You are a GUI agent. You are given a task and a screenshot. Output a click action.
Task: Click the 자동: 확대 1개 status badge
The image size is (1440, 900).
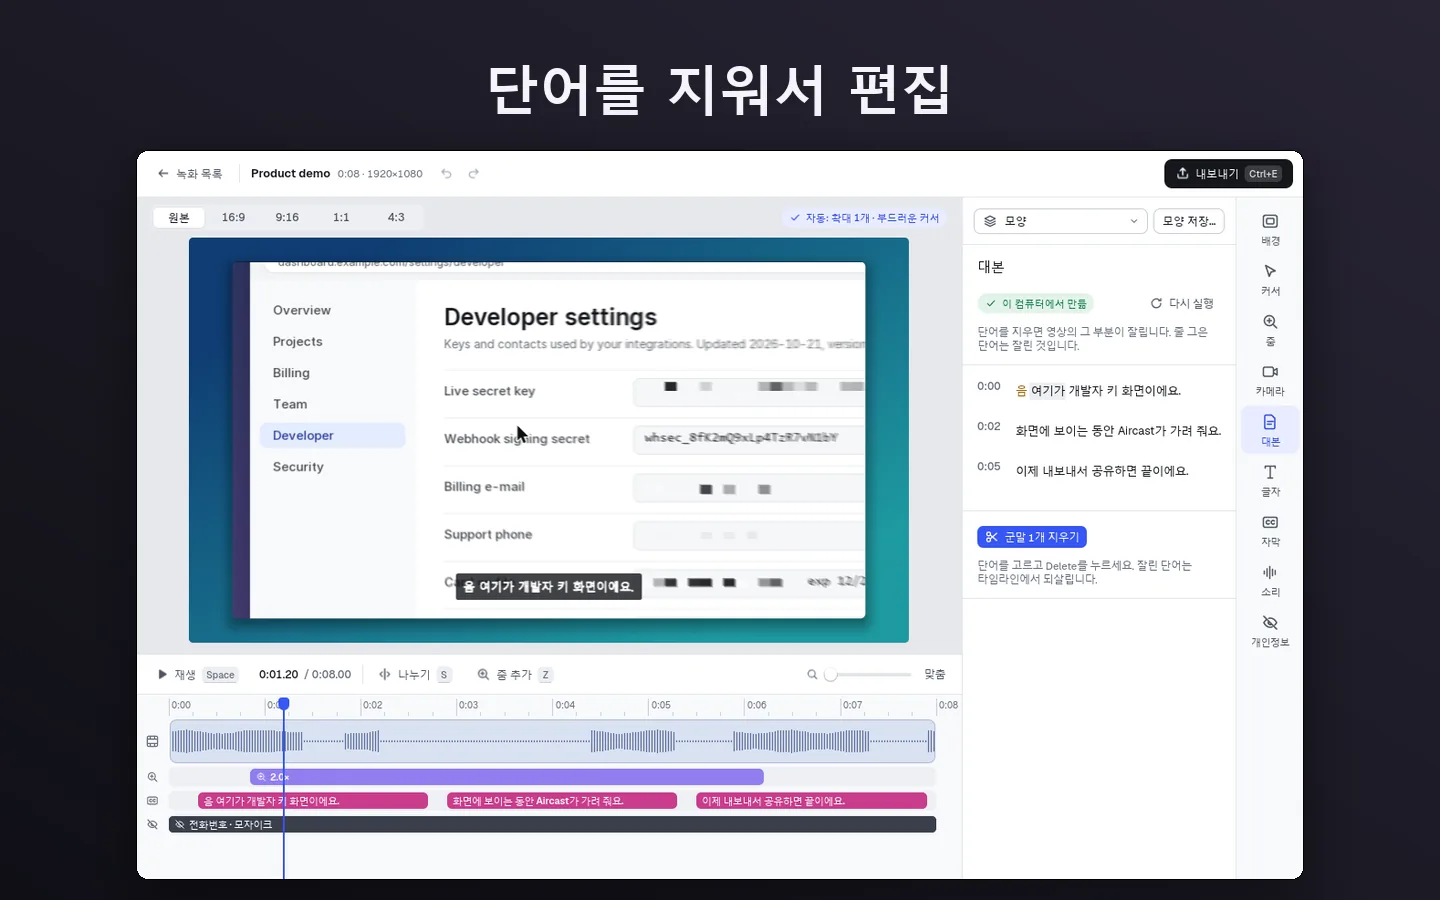tap(865, 218)
